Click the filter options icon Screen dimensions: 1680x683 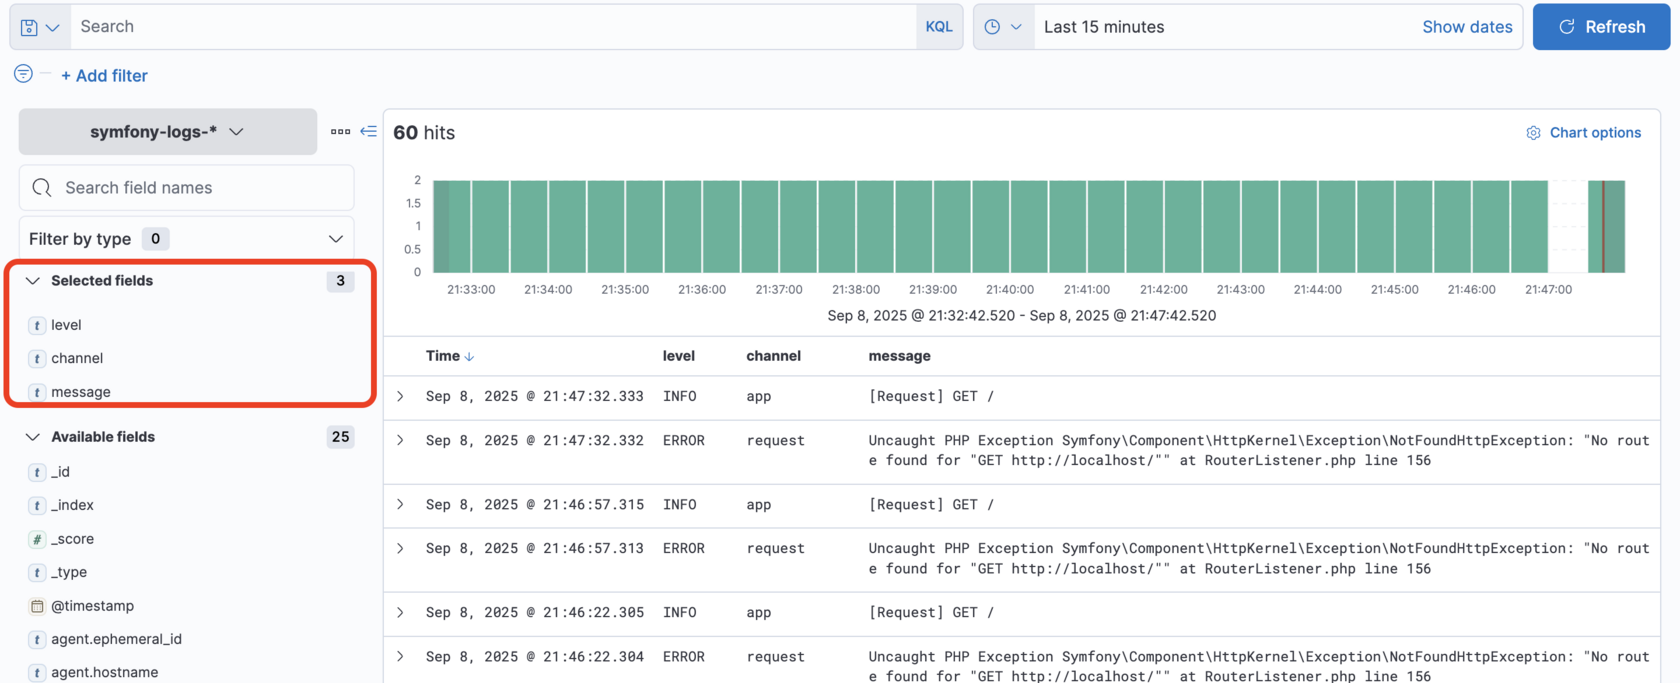coord(23,74)
